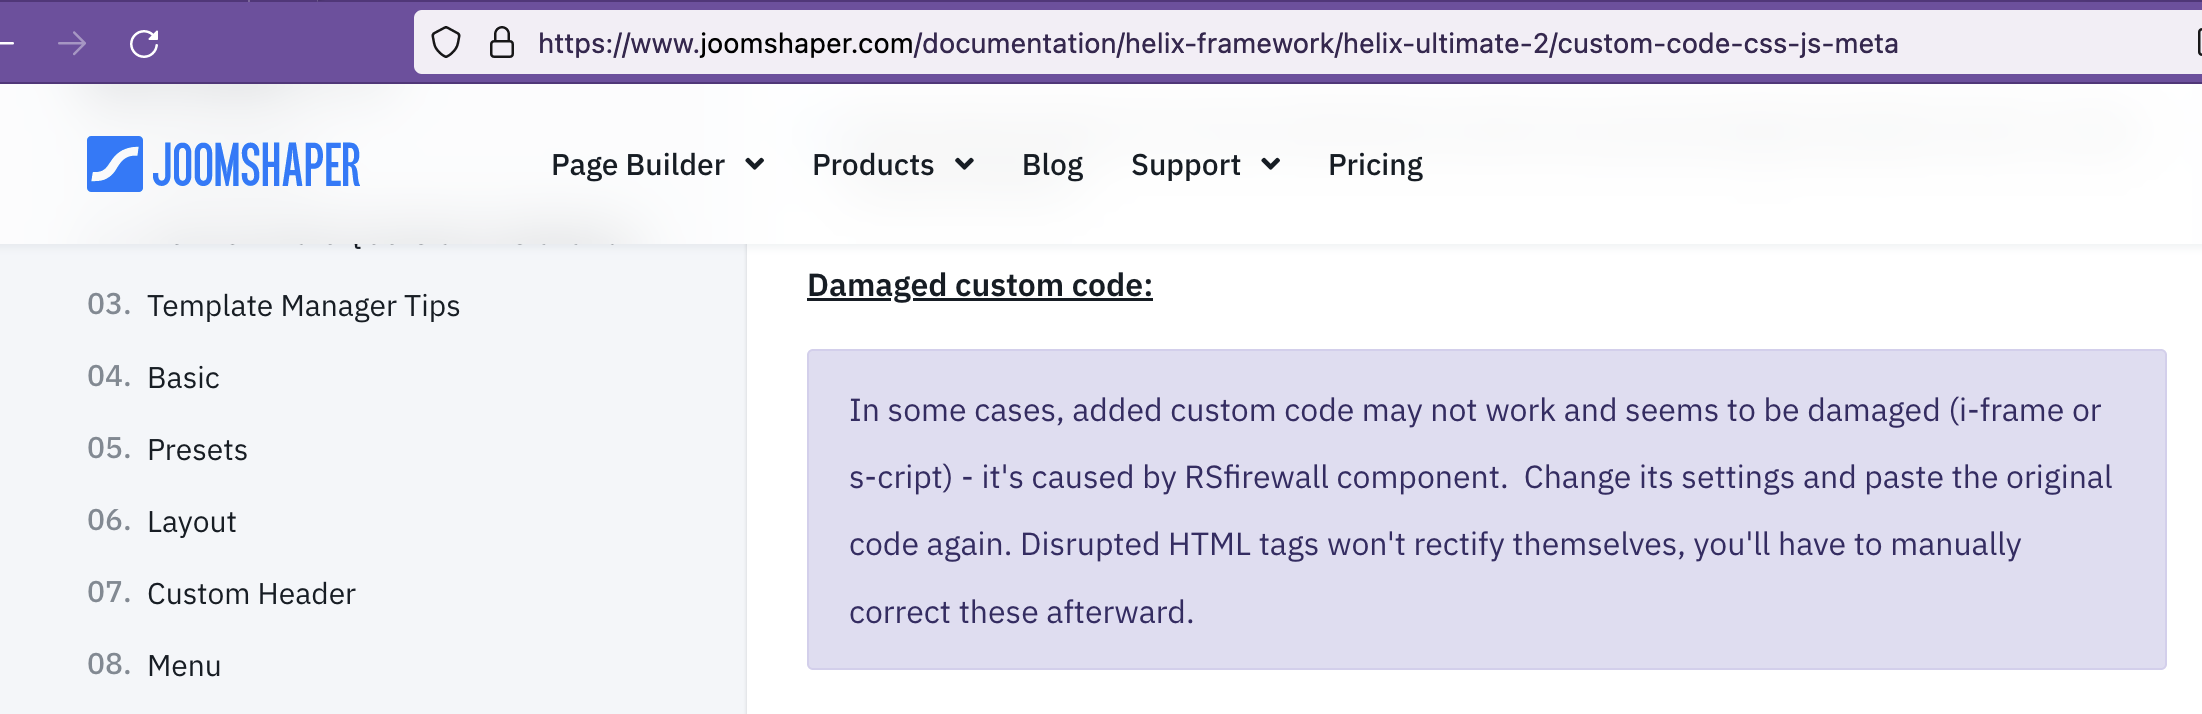Open the Pricing menu item

(x=1375, y=165)
